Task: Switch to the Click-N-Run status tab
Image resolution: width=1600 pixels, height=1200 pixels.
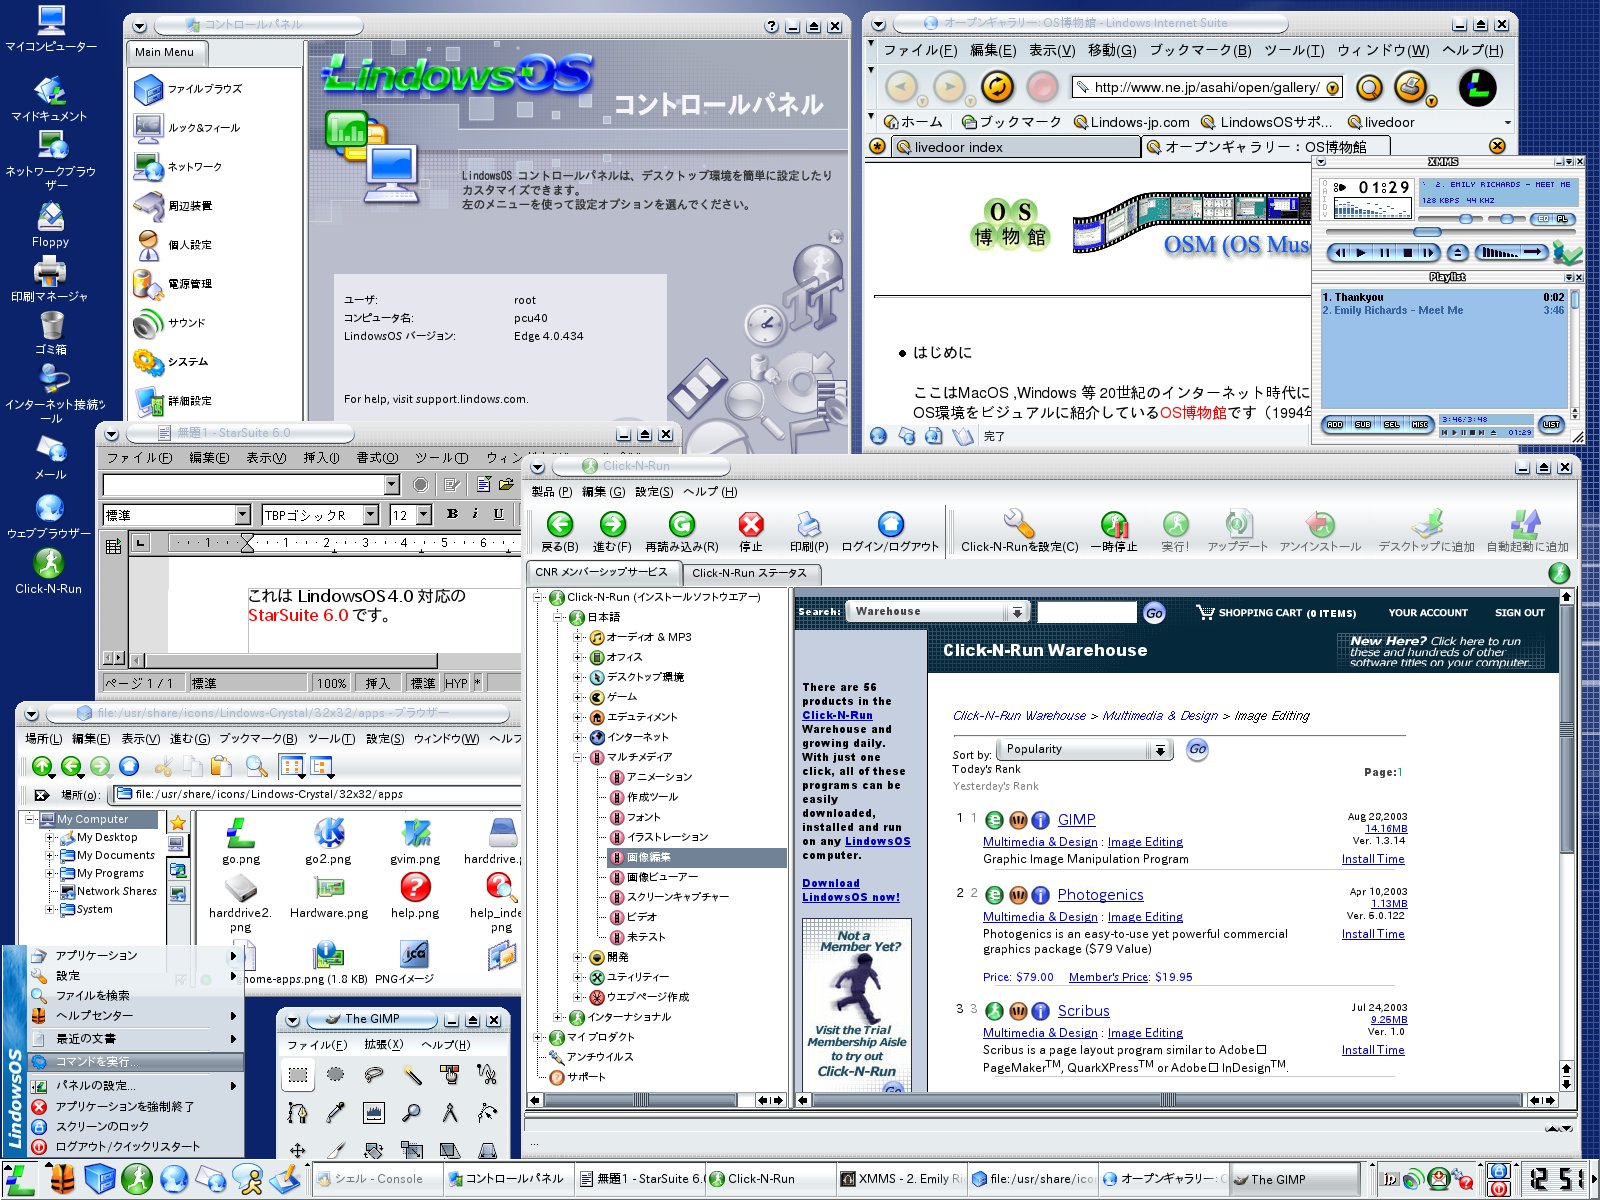Action: (750, 573)
